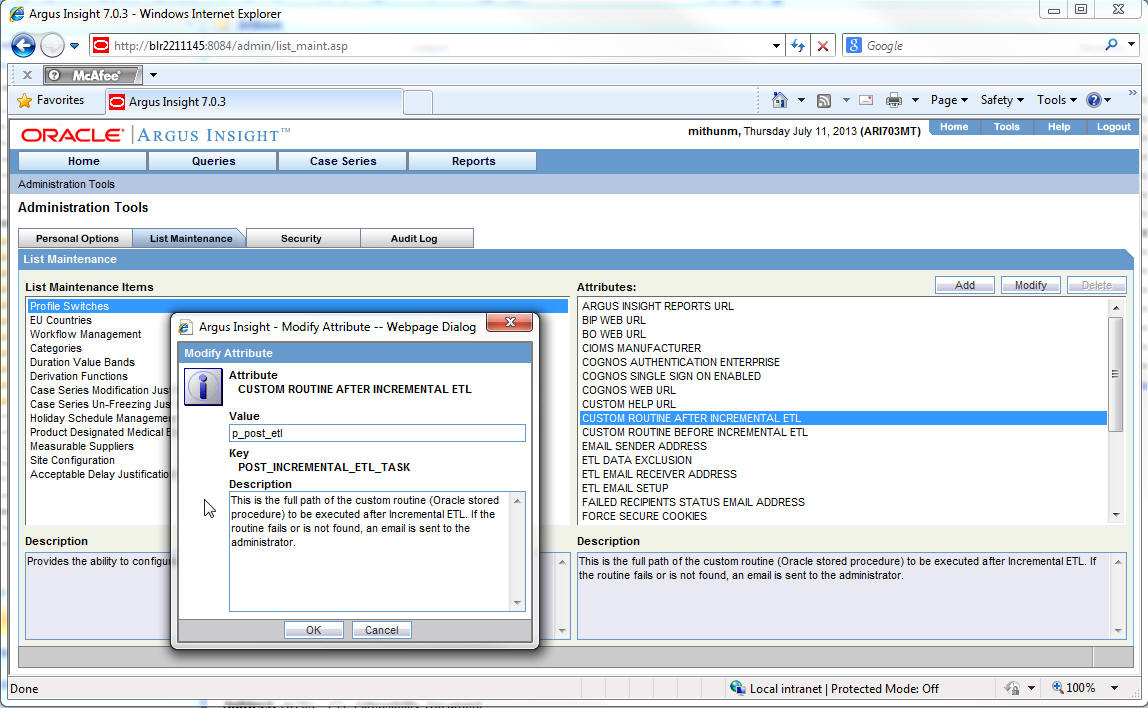Image resolution: width=1148 pixels, height=708 pixels.
Task: Switch to Security tab
Action: (x=301, y=239)
